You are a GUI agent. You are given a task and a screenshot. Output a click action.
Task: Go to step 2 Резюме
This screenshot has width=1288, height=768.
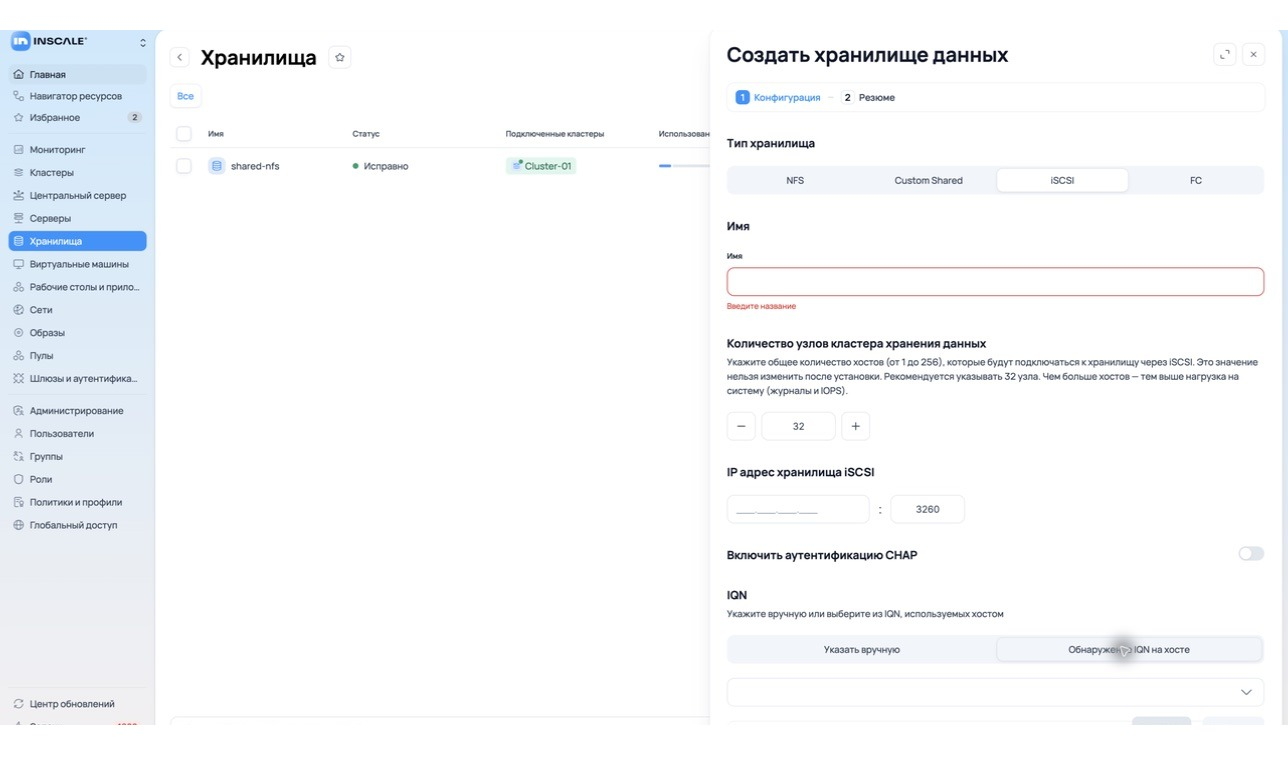pos(868,97)
